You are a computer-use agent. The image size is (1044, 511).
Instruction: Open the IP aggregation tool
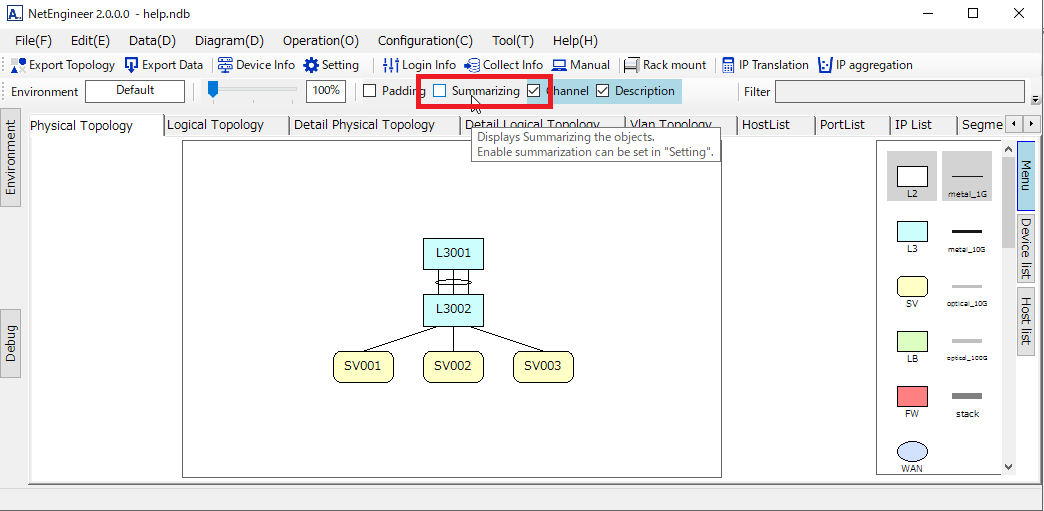point(825,65)
